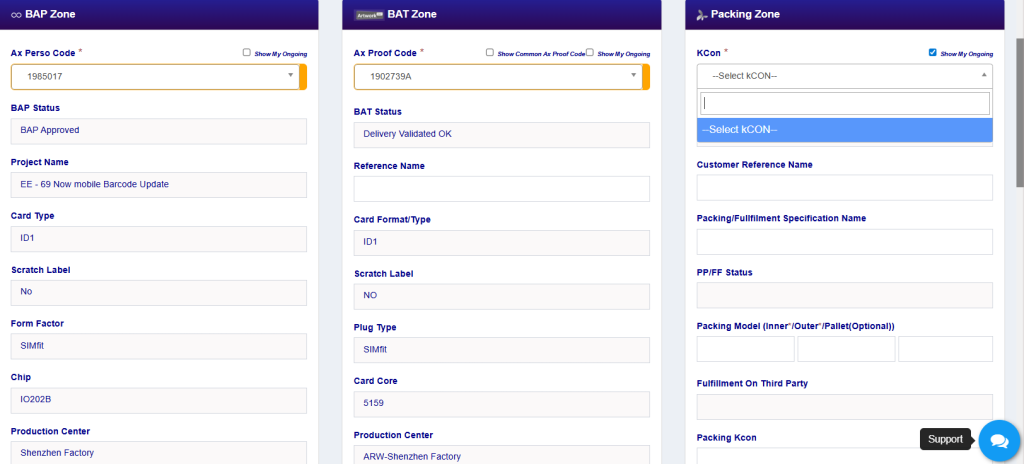Image resolution: width=1024 pixels, height=464 pixels.
Task: Collapse the KCon select dropdown
Action: (844, 76)
